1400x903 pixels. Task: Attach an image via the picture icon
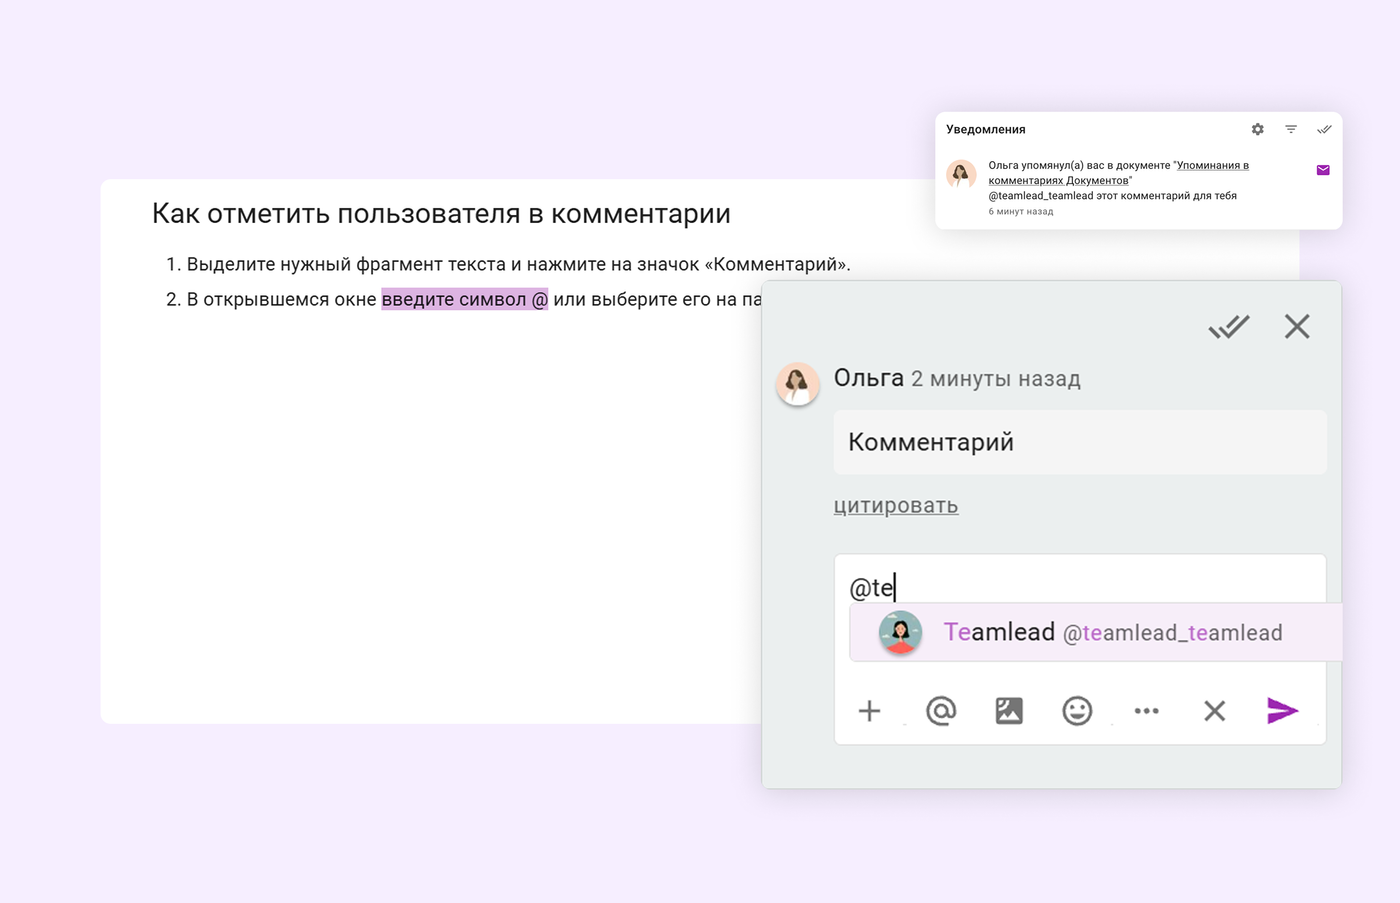click(1009, 711)
